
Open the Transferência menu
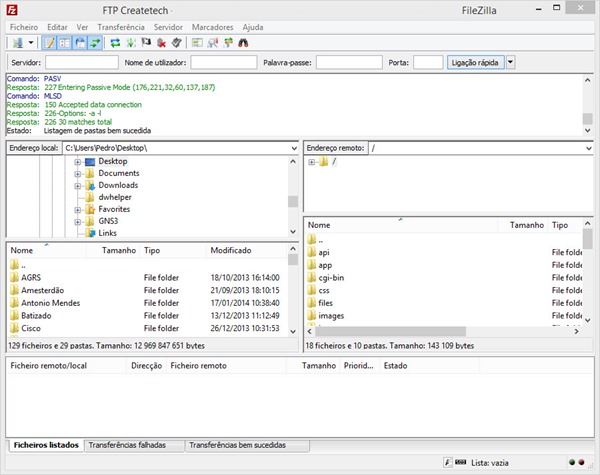121,27
